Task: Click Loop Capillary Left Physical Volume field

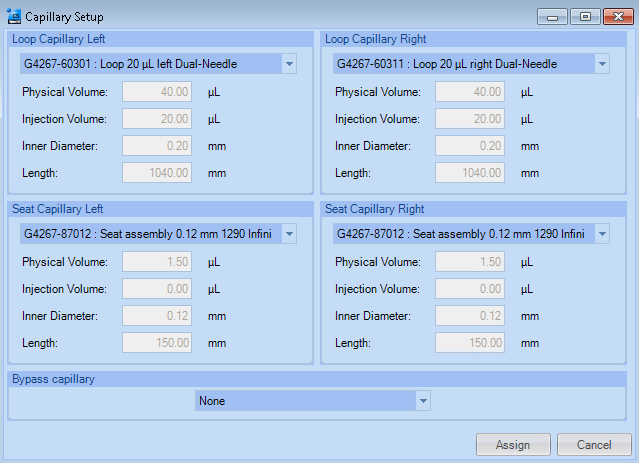Action: click(157, 92)
